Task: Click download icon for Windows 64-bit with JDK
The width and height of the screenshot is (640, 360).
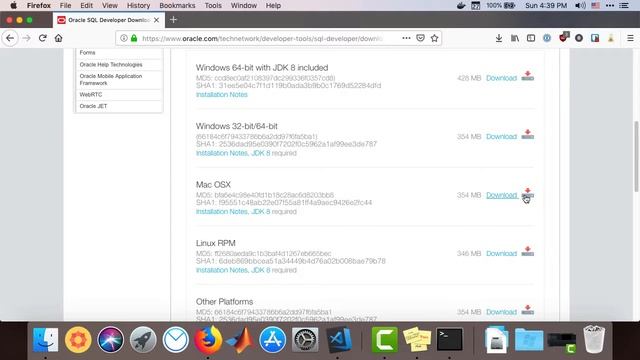Action: coord(527,76)
